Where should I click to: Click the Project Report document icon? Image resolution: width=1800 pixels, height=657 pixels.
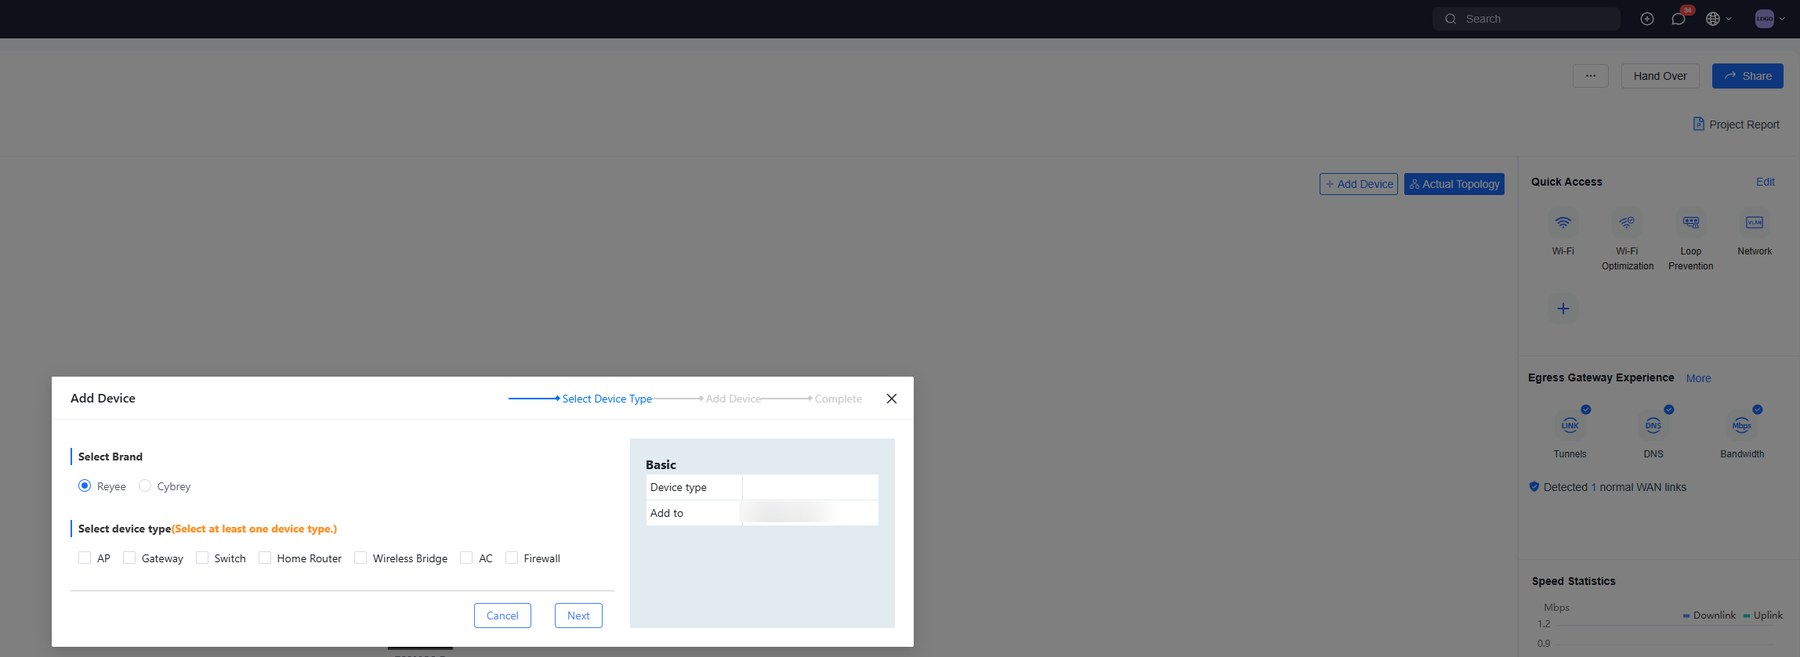(x=1698, y=124)
